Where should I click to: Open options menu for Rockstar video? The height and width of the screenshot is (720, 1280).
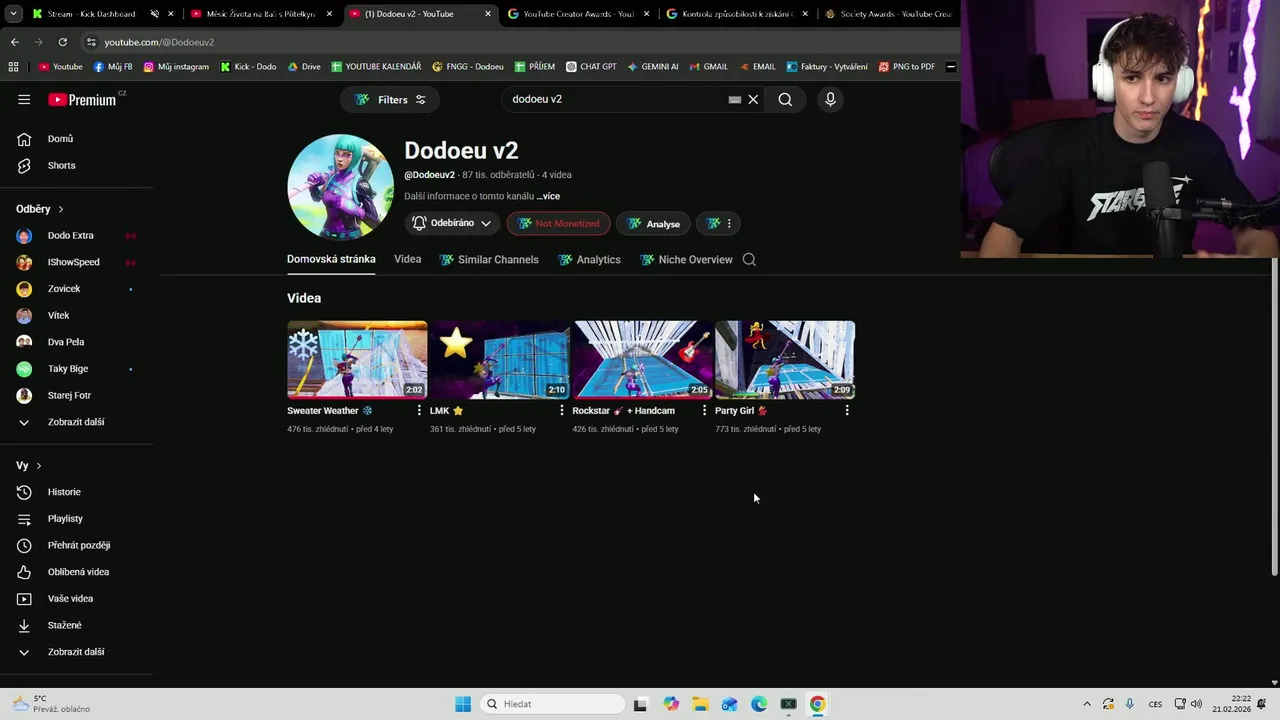[x=704, y=410]
